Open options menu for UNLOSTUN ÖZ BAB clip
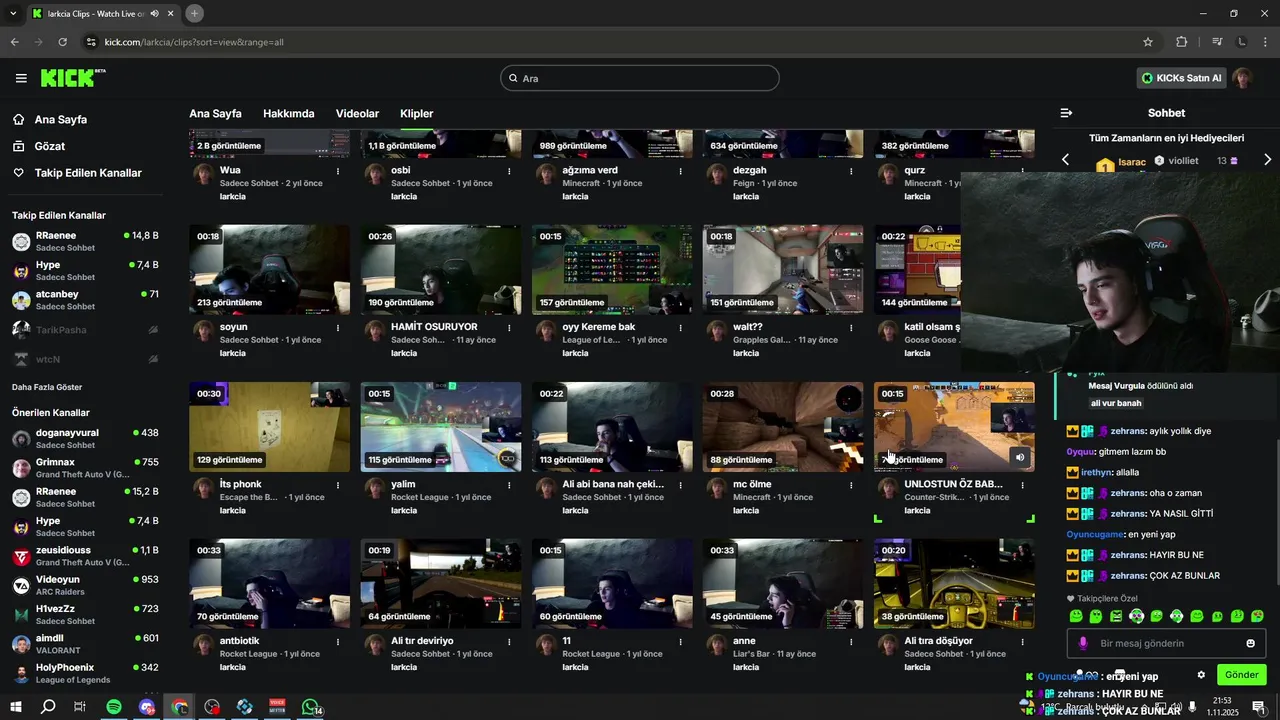The width and height of the screenshot is (1280, 720). click(x=1022, y=484)
